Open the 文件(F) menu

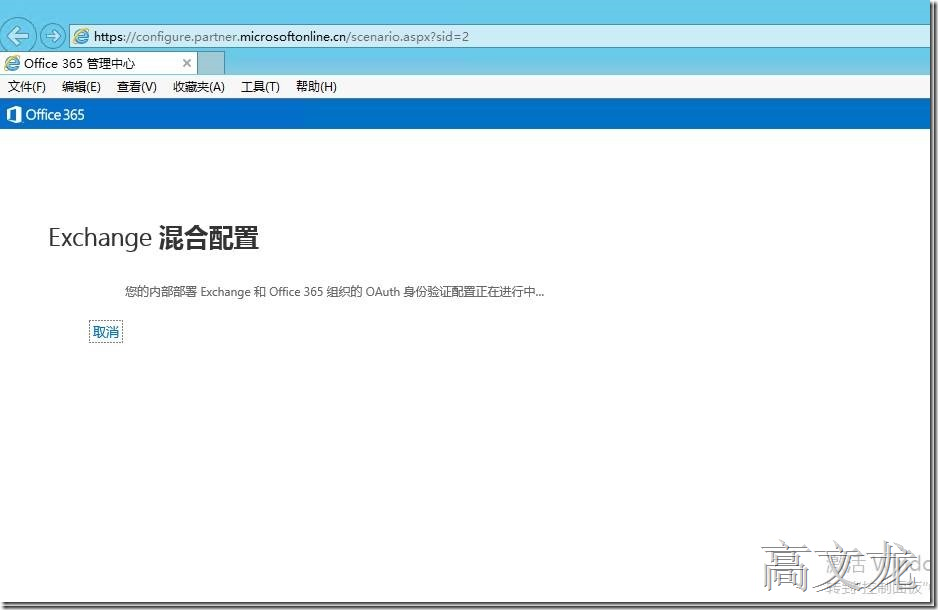(x=26, y=87)
